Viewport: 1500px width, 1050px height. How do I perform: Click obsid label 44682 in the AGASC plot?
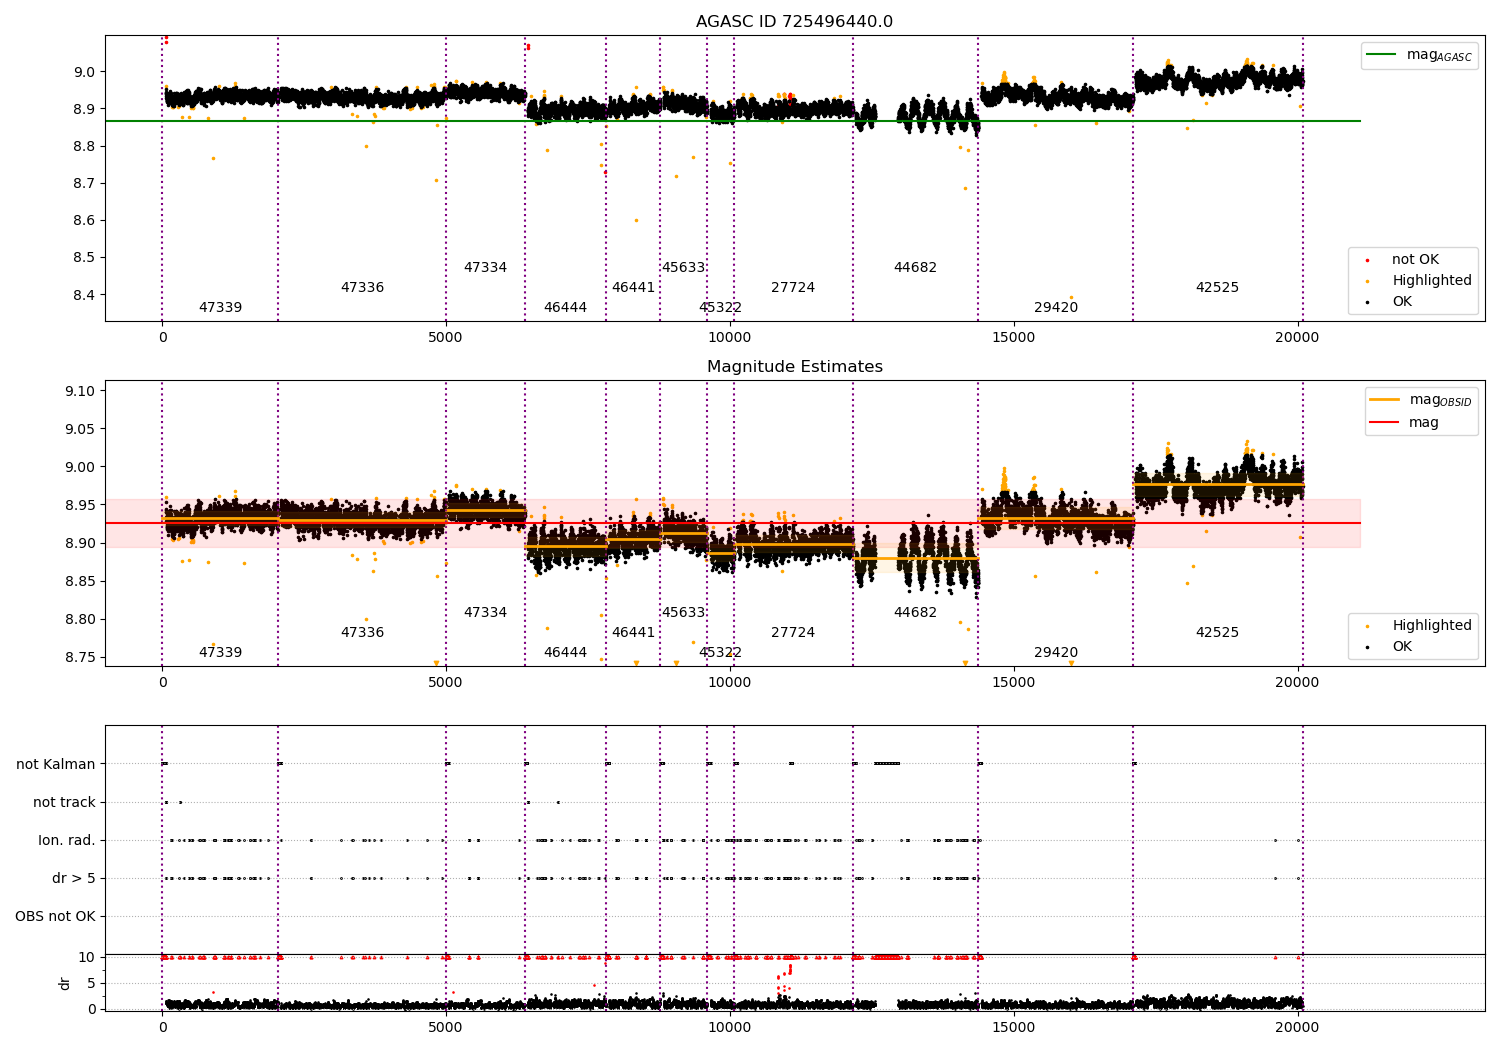(x=915, y=268)
